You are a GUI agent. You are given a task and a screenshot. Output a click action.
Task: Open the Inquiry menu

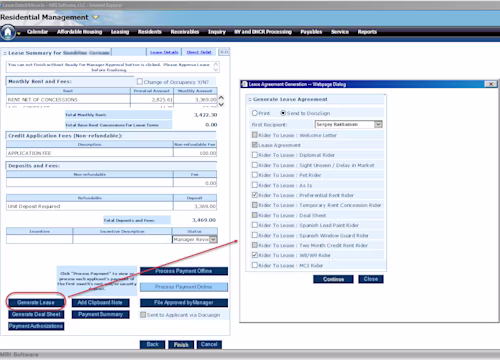[217, 32]
